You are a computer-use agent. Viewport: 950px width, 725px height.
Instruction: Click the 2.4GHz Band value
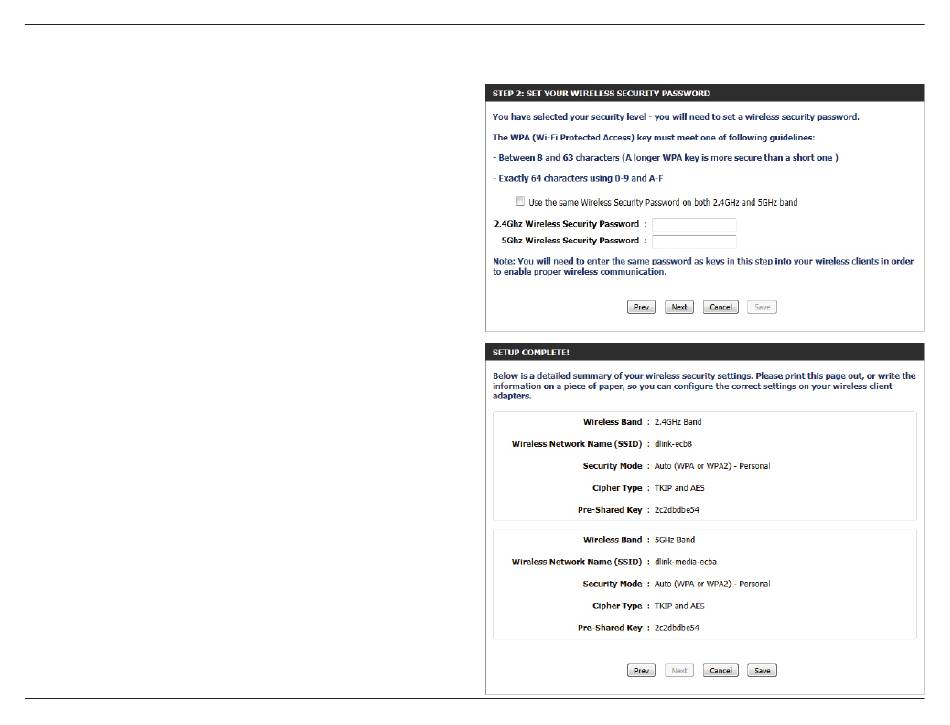click(x=678, y=422)
